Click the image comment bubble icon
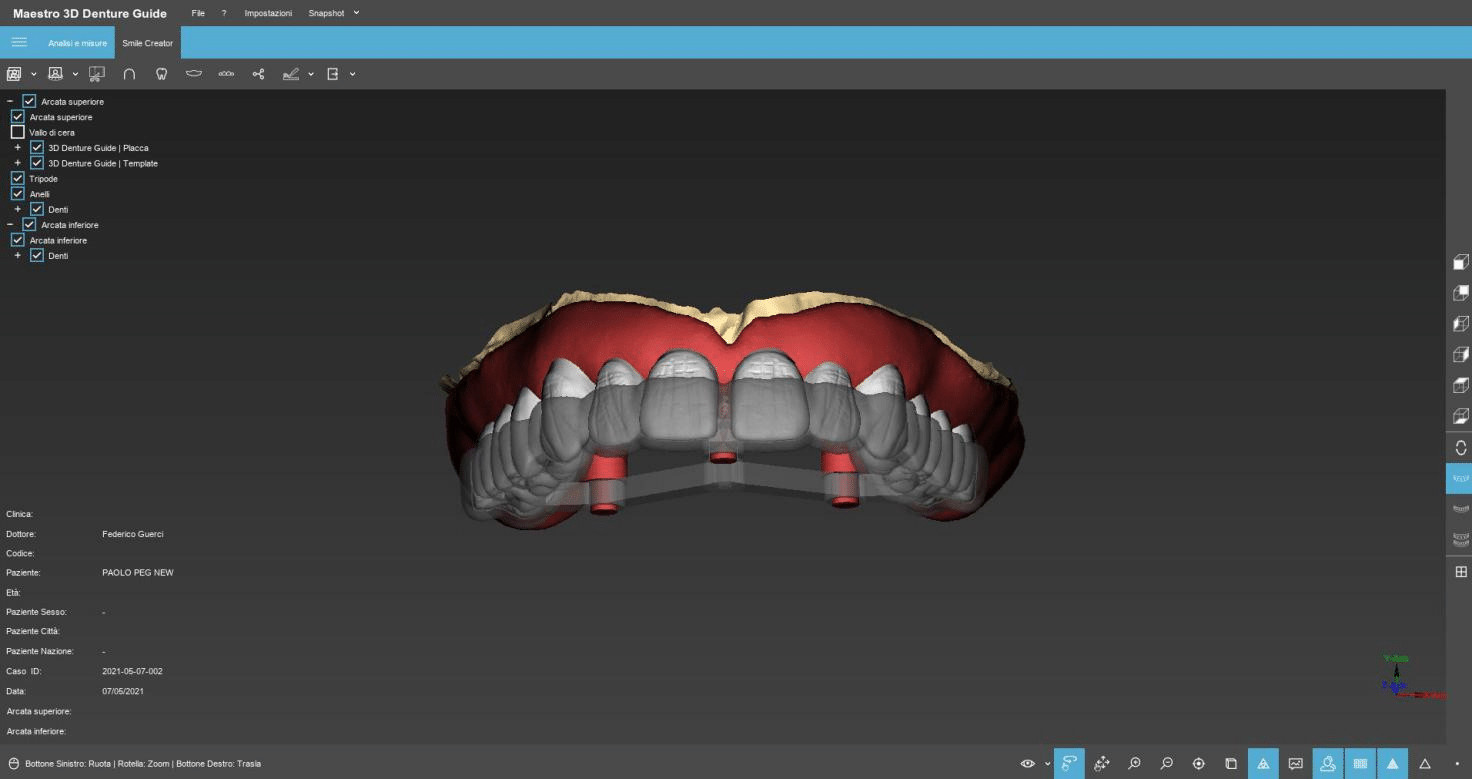This screenshot has width=1472, height=779. (x=1296, y=764)
